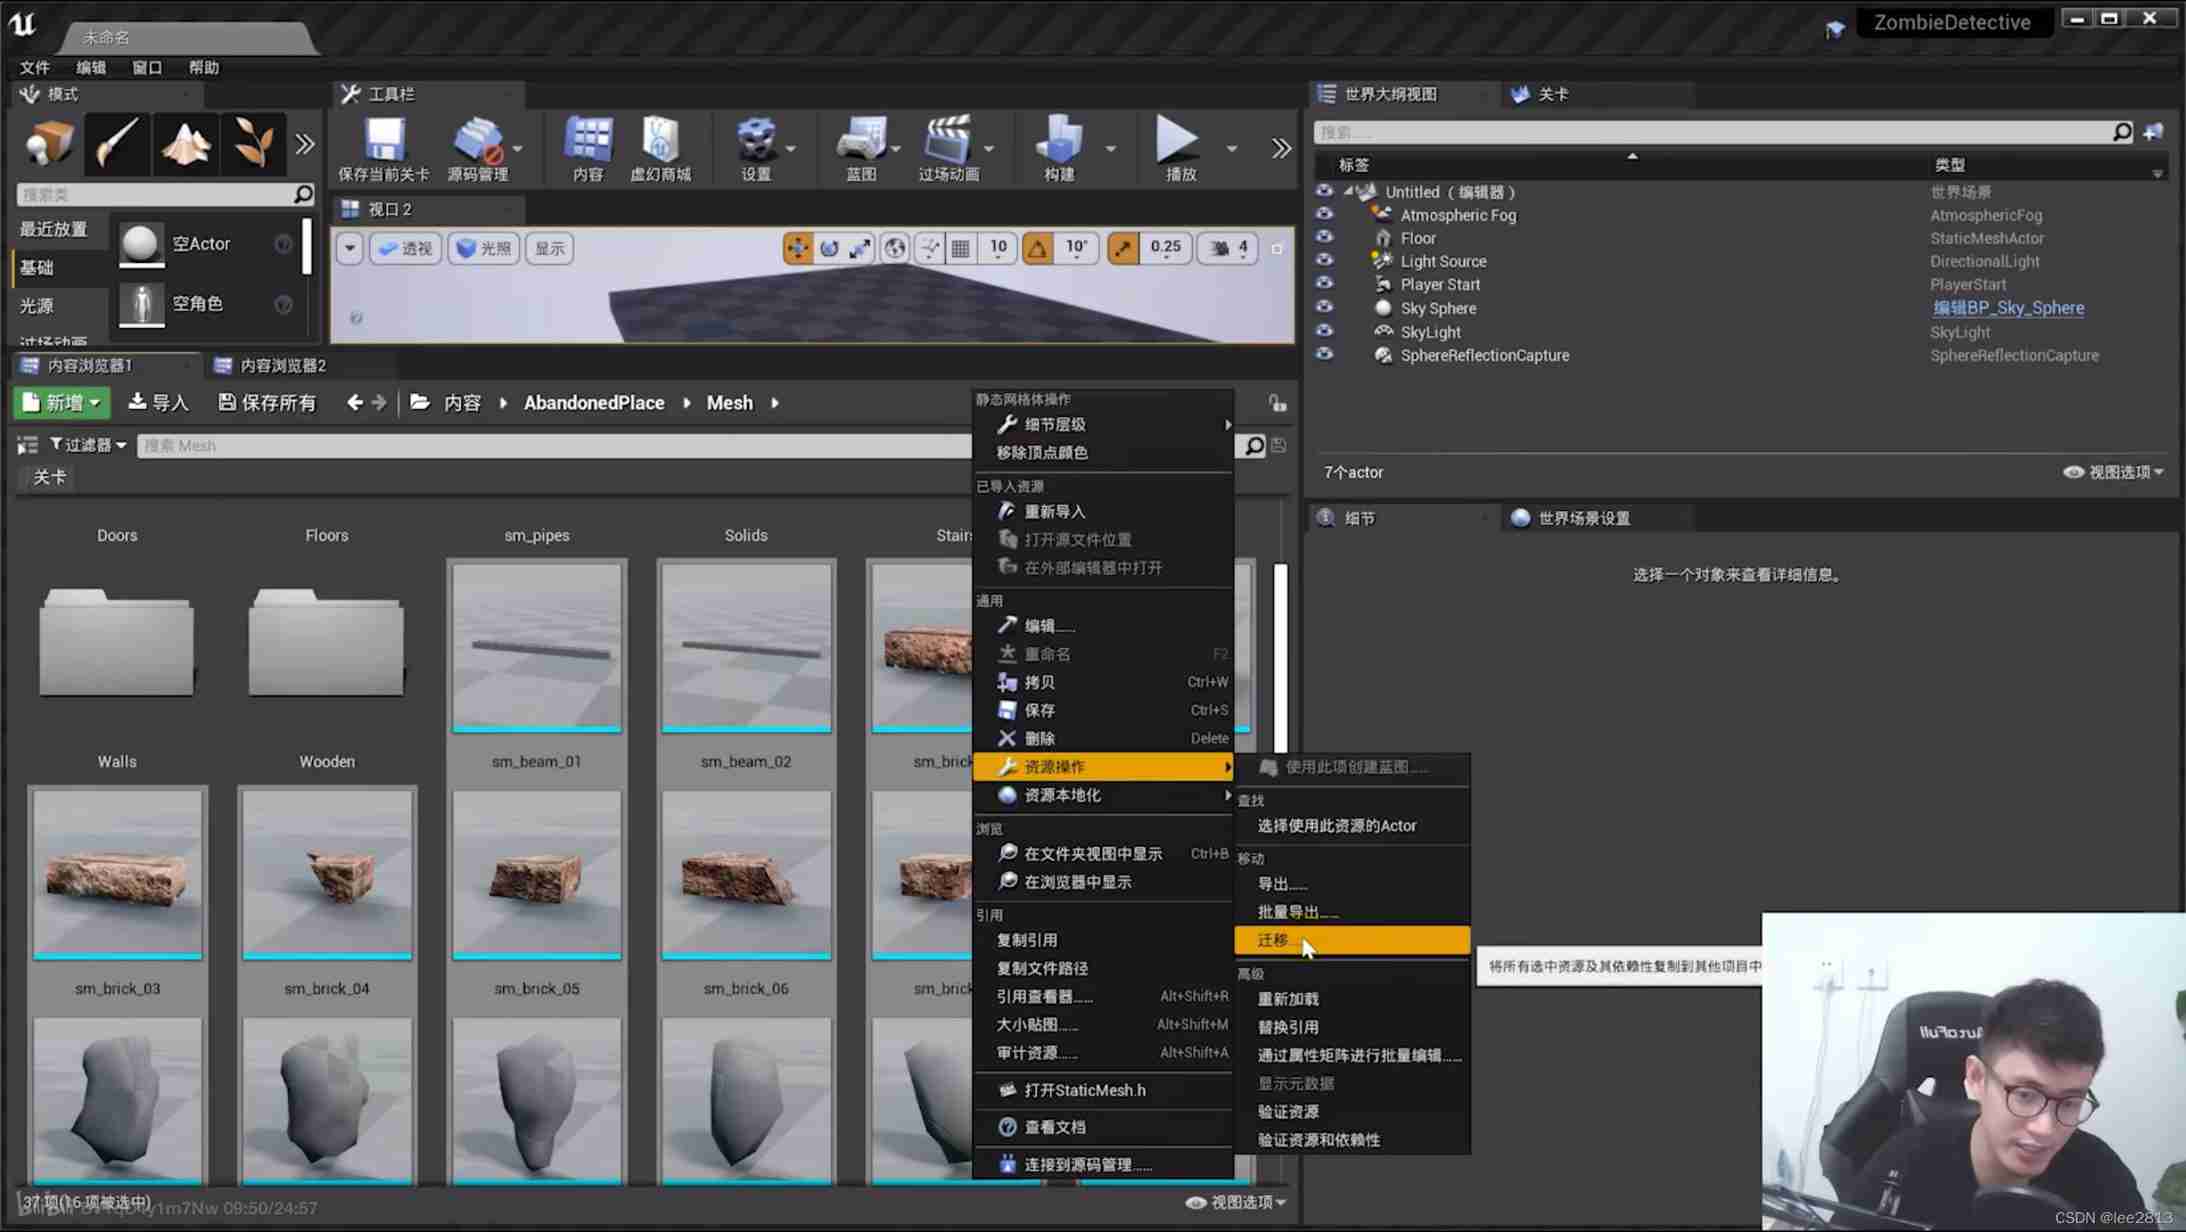The height and width of the screenshot is (1232, 2186).
Task: Open View Options dropdown in content browser
Action: [x=1236, y=1202]
